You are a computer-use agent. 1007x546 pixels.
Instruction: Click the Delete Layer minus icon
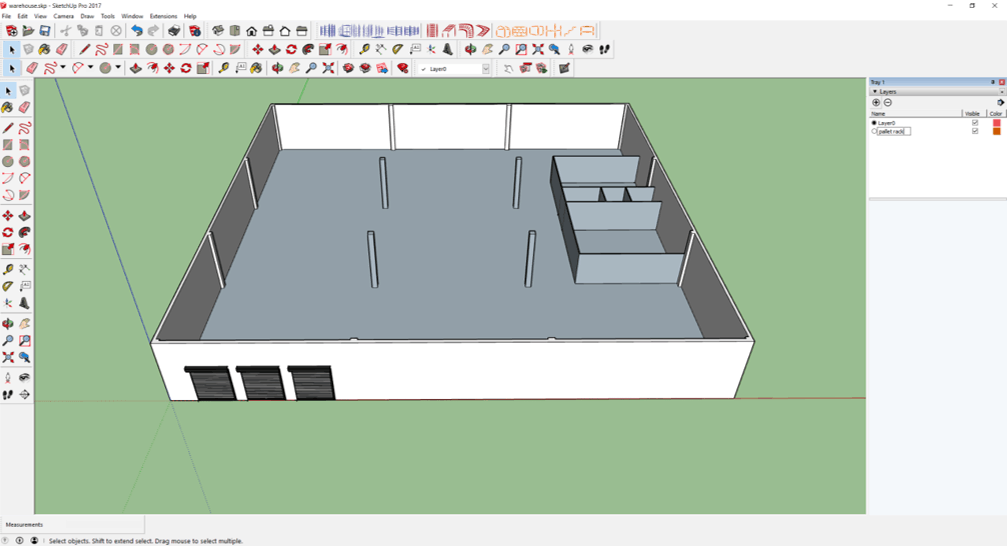point(888,103)
